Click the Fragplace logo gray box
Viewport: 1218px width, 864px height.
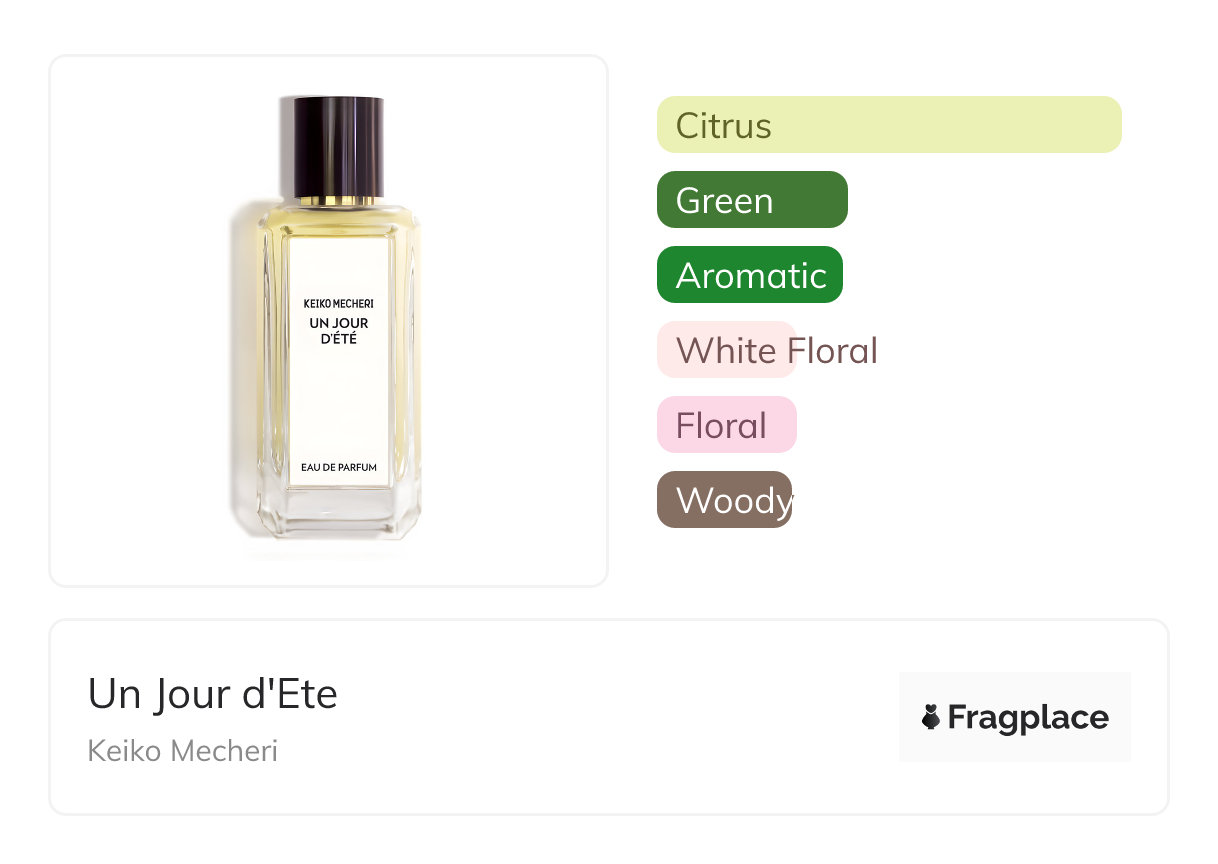coord(1015,717)
